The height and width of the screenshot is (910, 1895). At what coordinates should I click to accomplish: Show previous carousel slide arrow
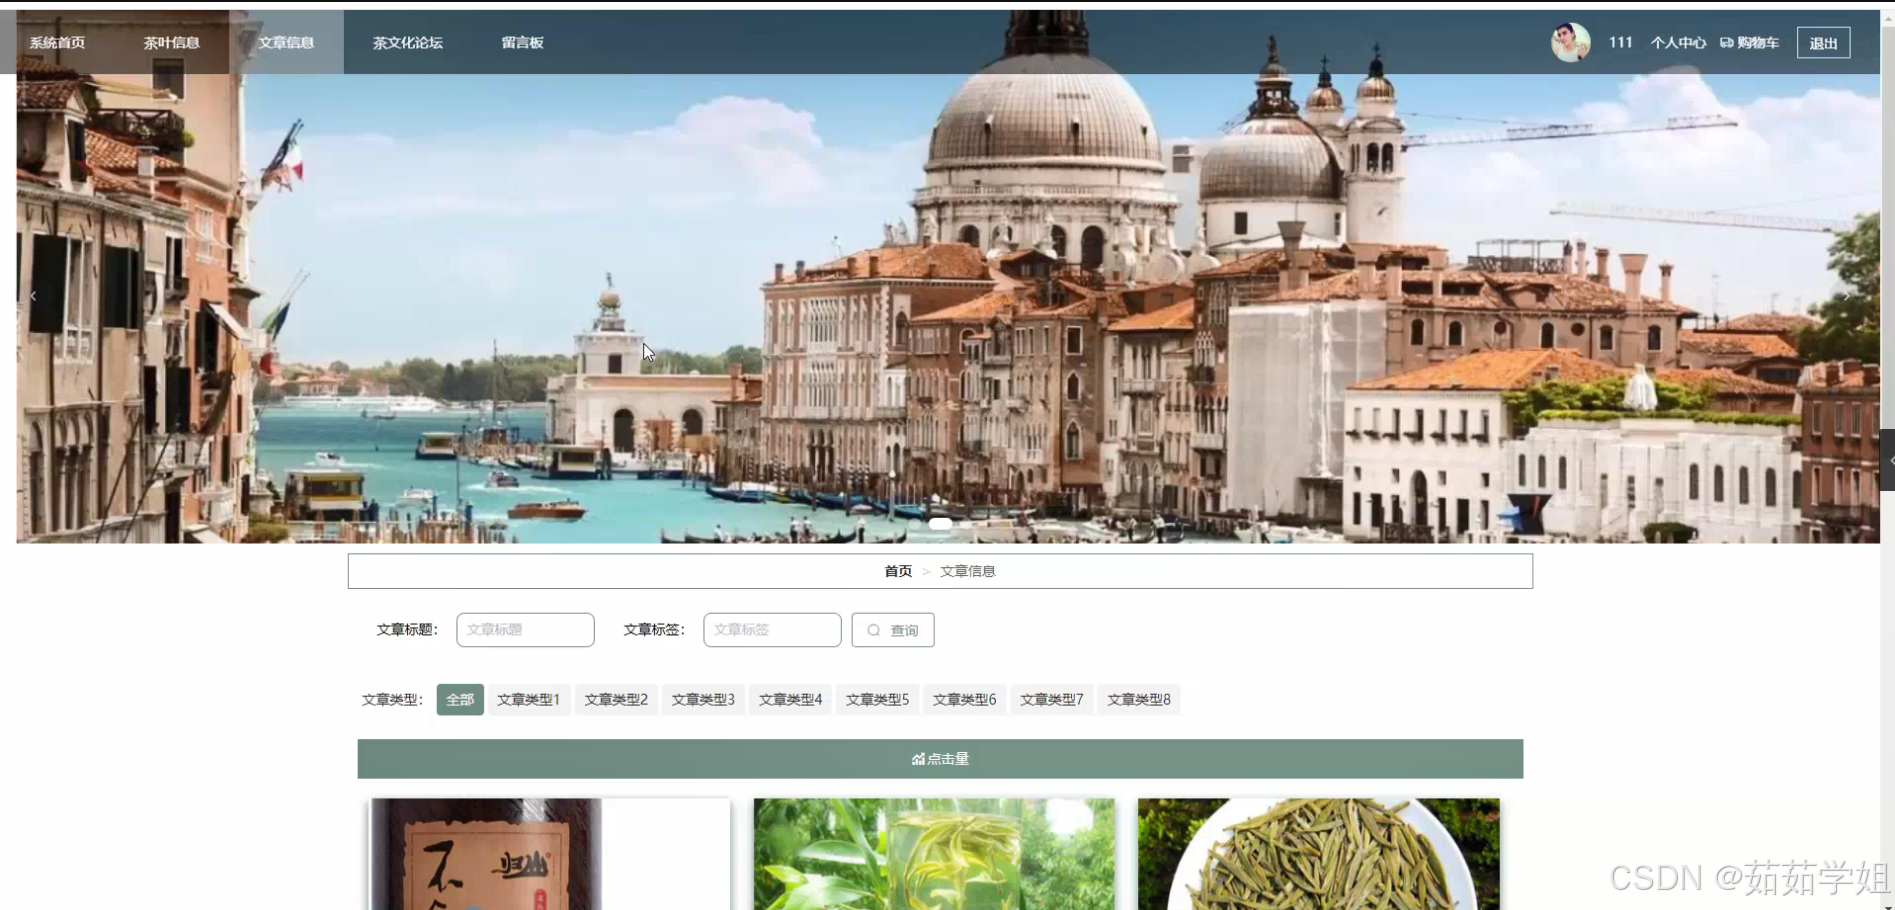(x=33, y=296)
